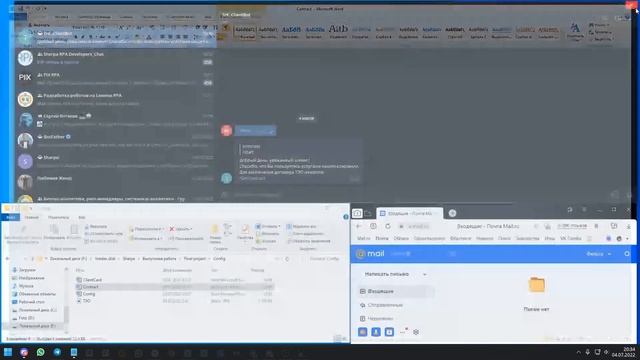Click the microphone icon in system tray
Screen dimensions: 640x360
[x=587, y=352]
